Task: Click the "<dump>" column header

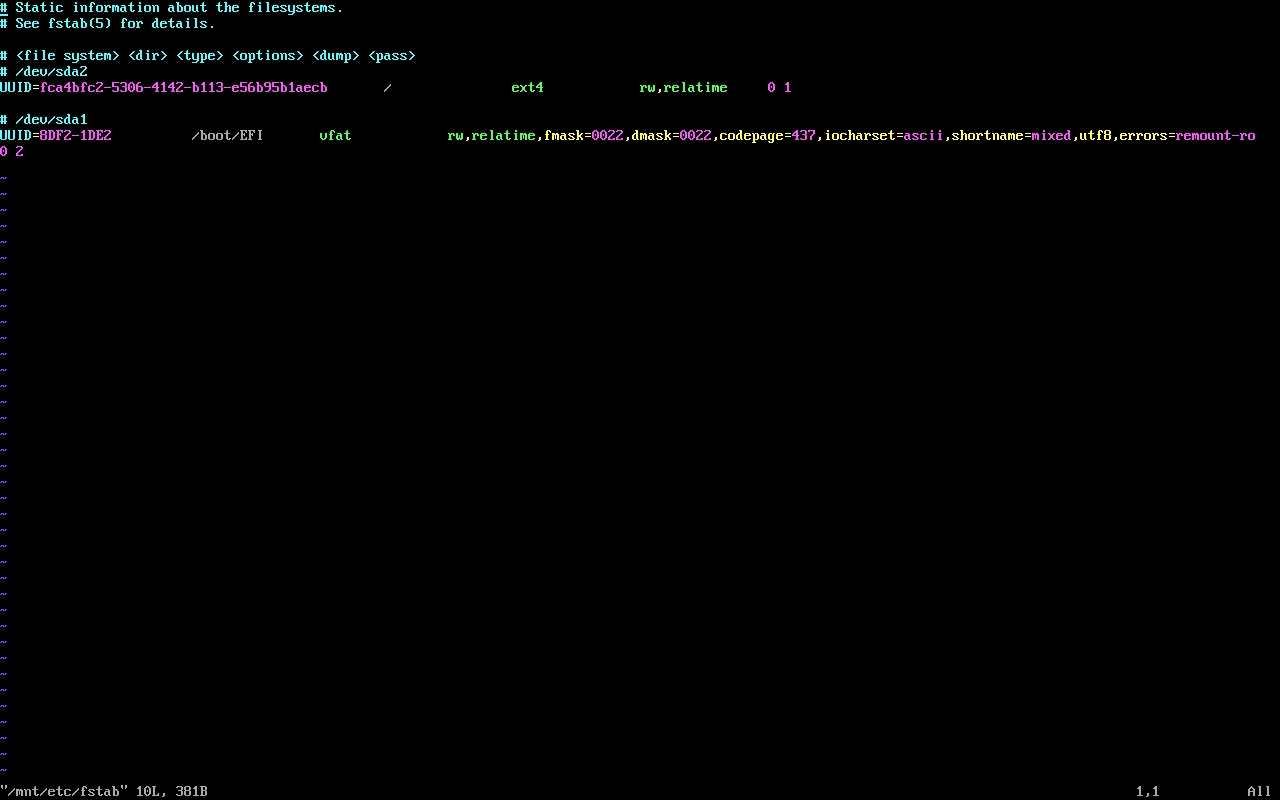Action: (x=336, y=56)
